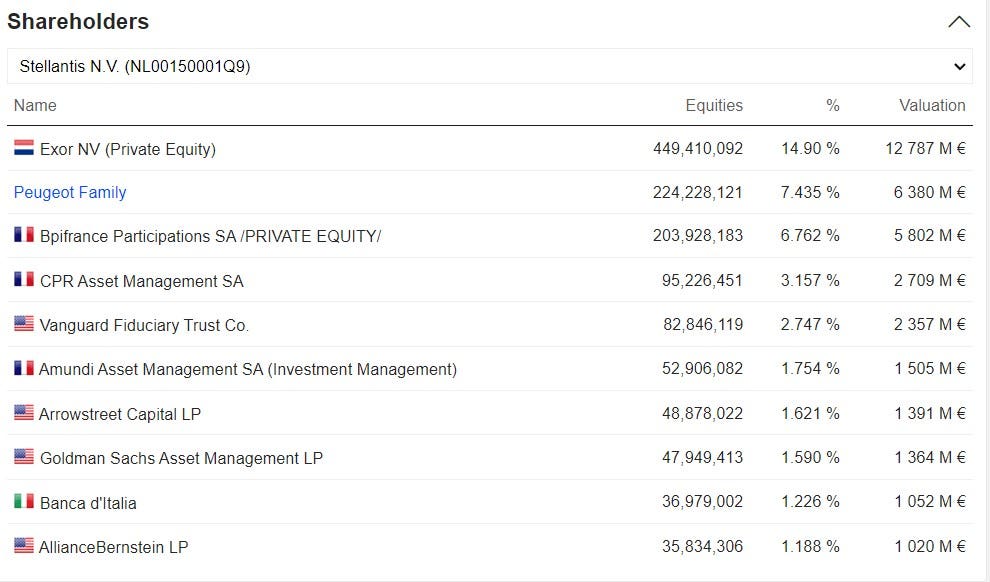Viewport: 990px width, 582px height.
Task: Select the Equities column header
Action: click(x=714, y=105)
